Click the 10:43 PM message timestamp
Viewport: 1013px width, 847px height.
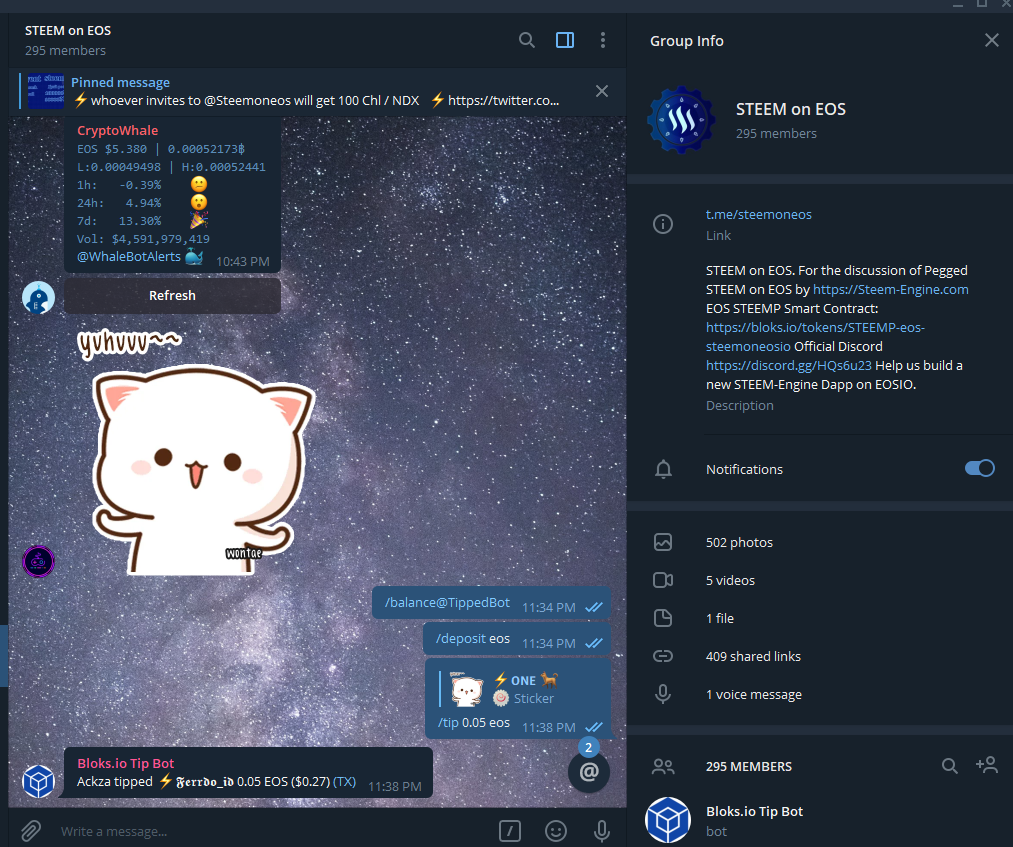coord(242,262)
